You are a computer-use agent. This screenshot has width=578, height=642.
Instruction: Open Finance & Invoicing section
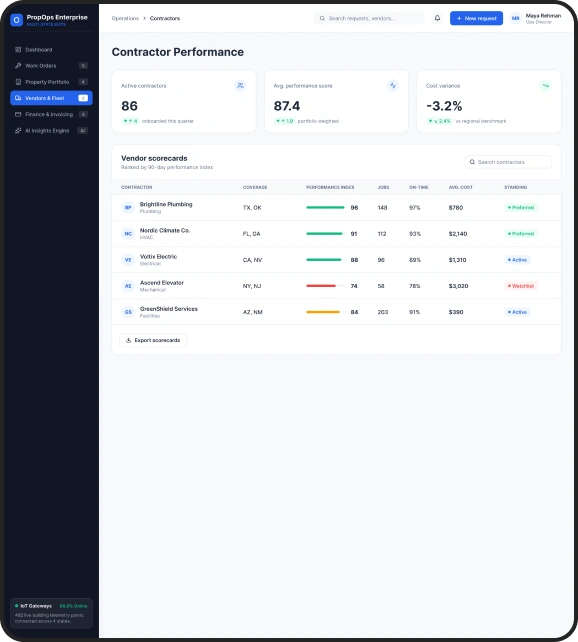51,114
